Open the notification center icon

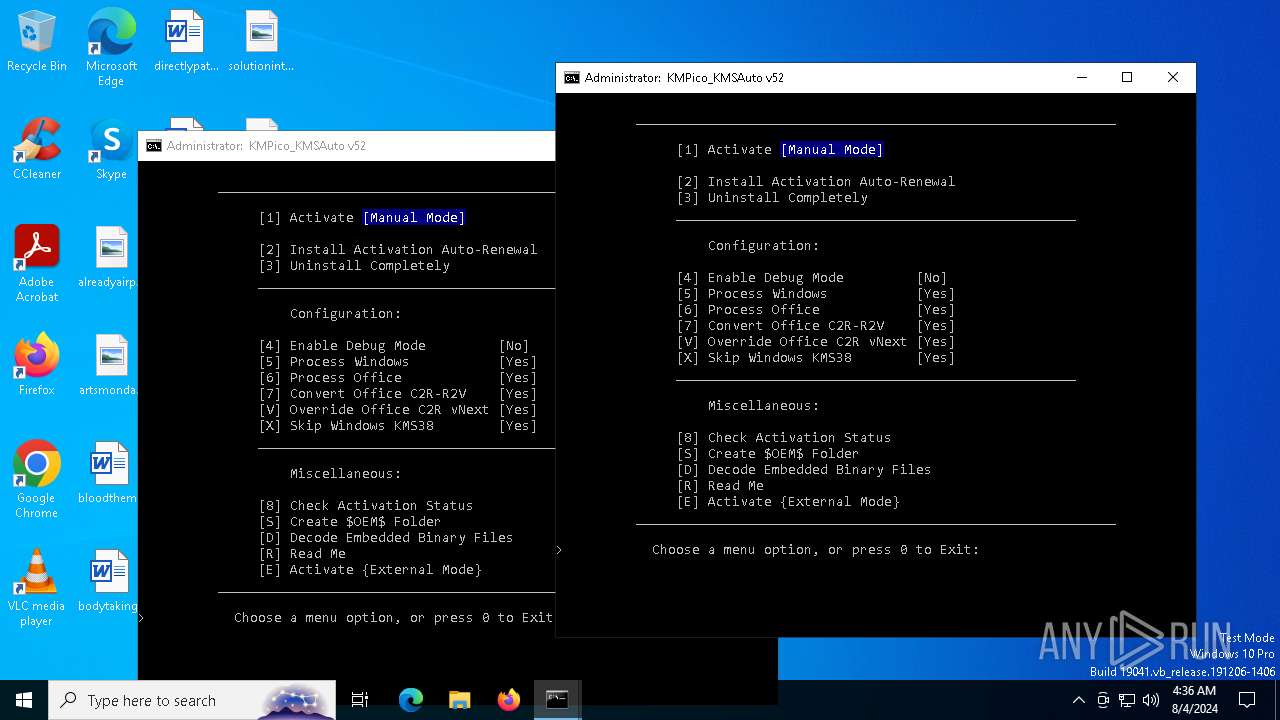tap(1247, 700)
